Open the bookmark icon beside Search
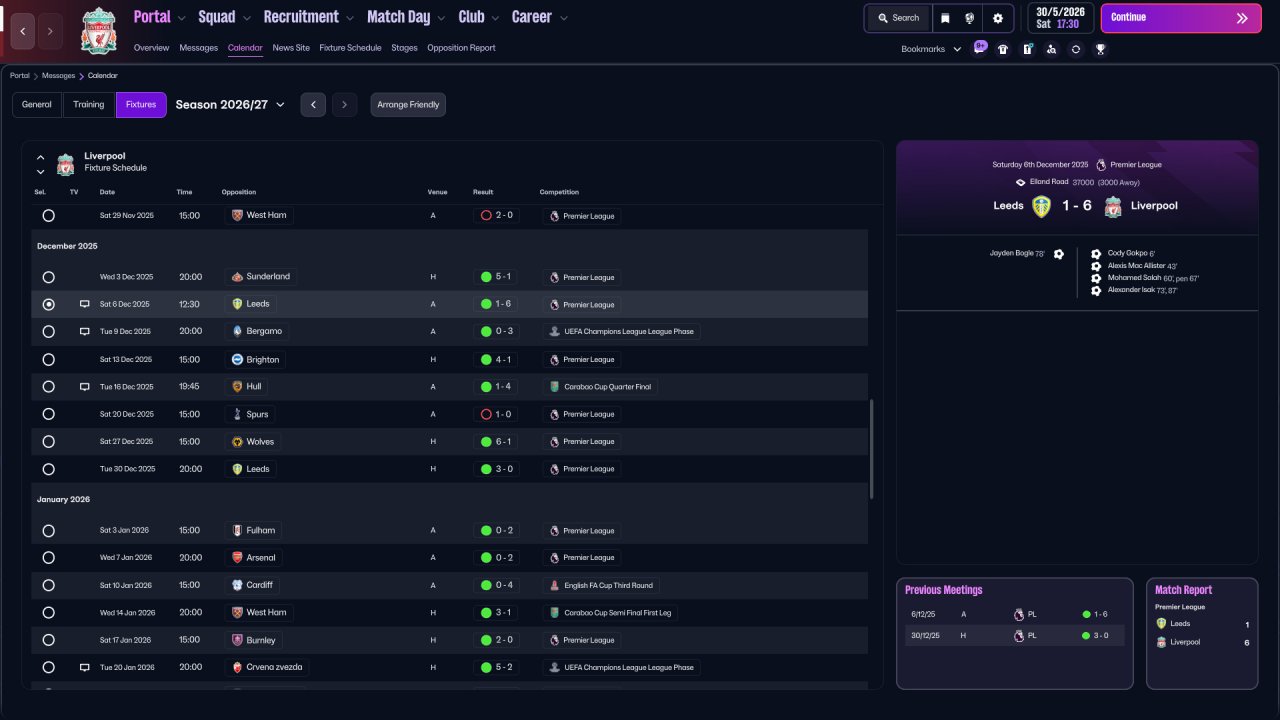 point(945,18)
